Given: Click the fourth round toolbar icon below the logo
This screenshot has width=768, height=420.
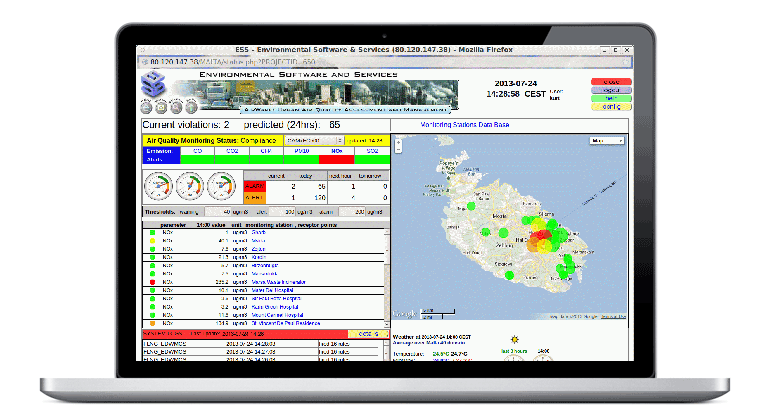Looking at the screenshot, I should coord(191,106).
